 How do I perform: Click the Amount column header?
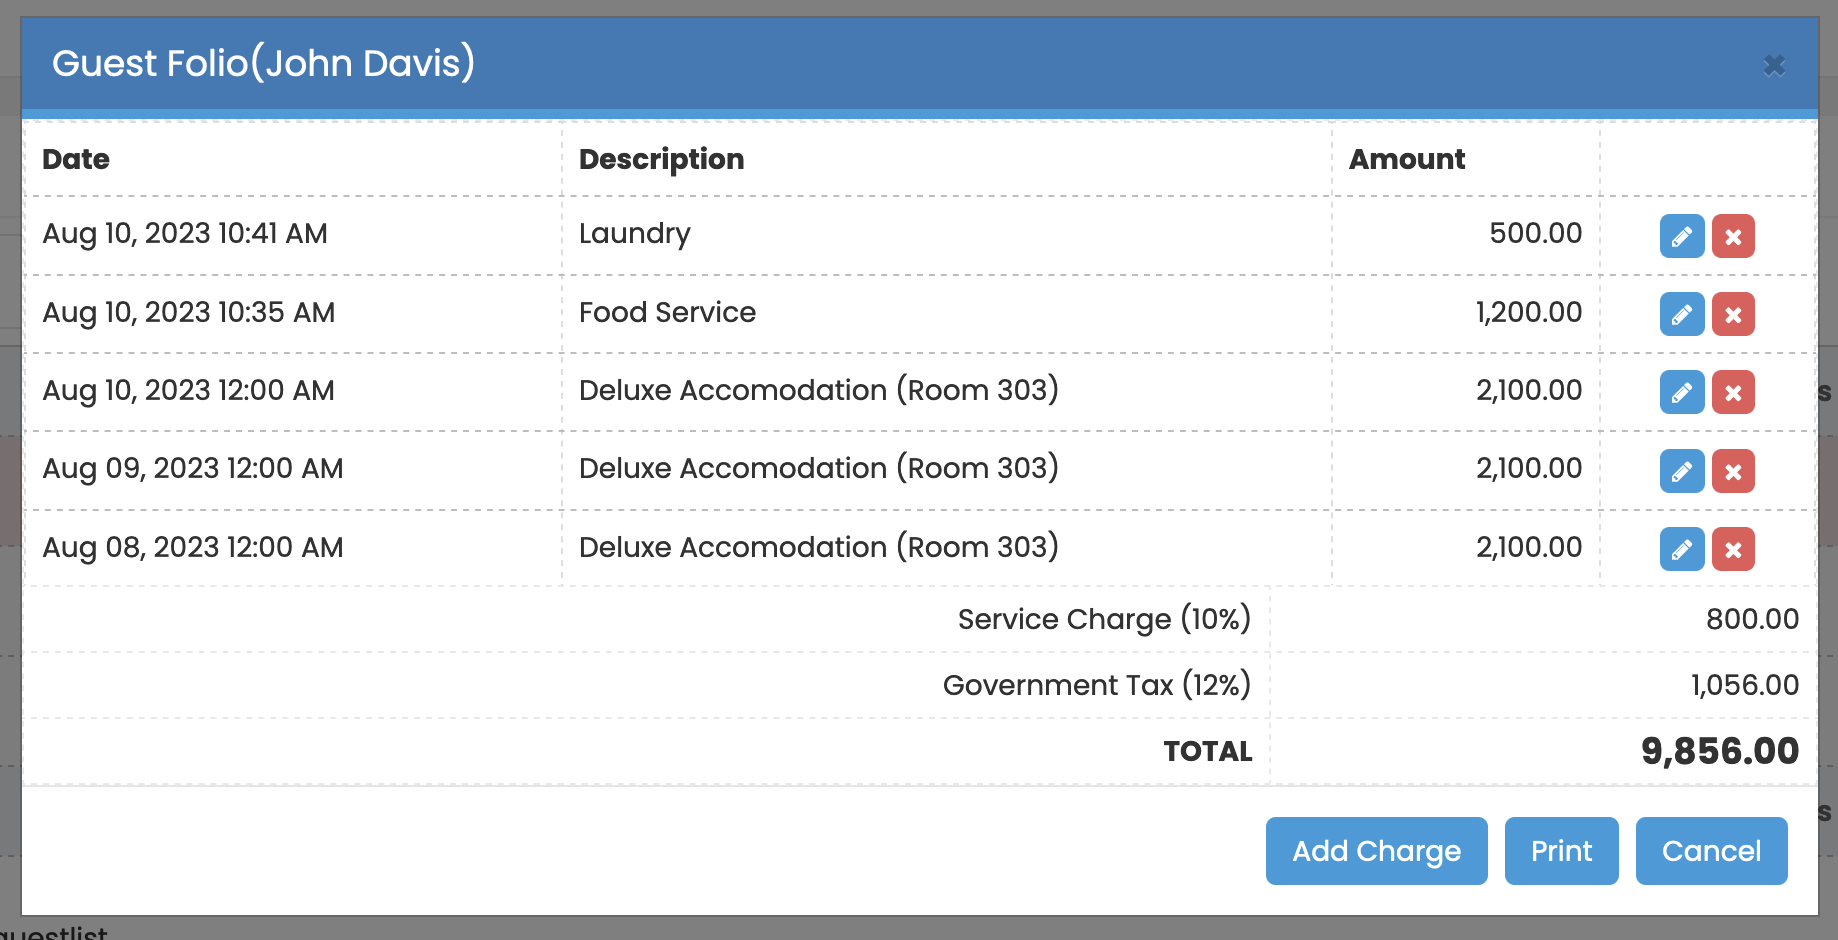1406,159
